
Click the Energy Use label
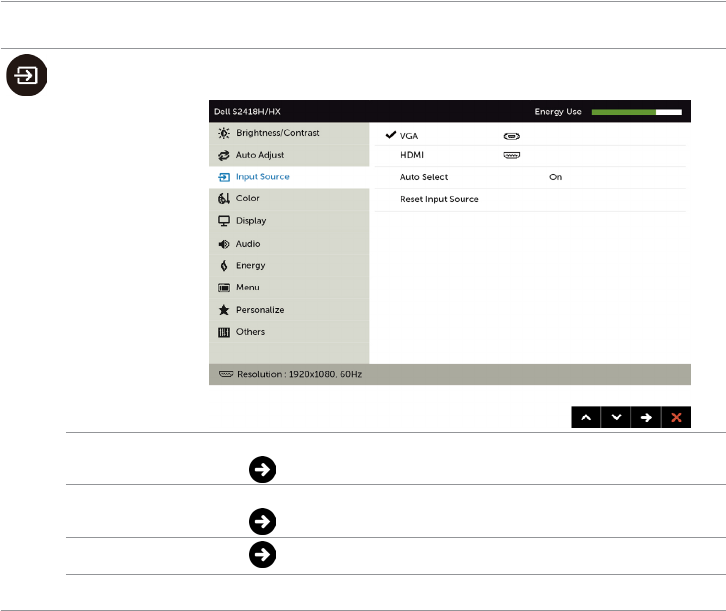coord(558,112)
